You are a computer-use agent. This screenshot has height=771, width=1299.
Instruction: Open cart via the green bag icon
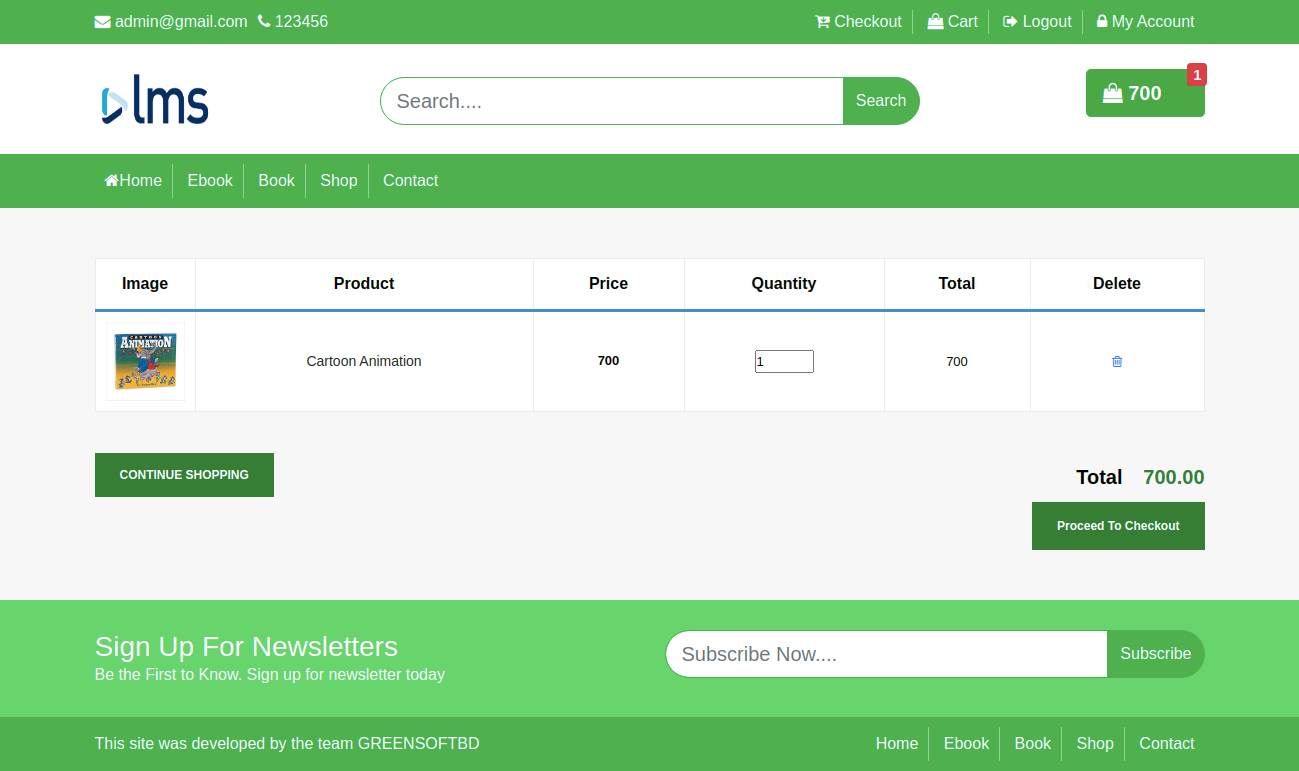click(1112, 92)
